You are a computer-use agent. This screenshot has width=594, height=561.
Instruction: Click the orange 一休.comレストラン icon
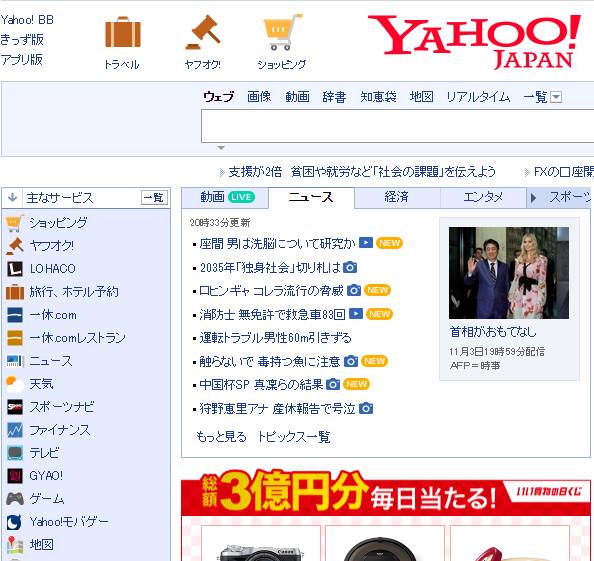point(15,338)
